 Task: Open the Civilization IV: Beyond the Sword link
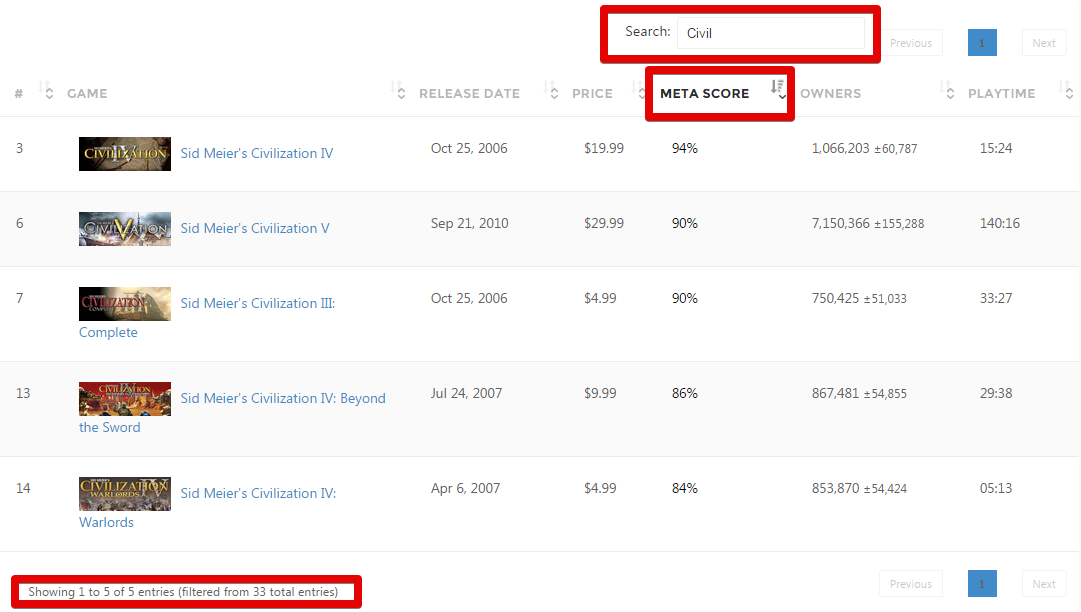click(x=283, y=398)
